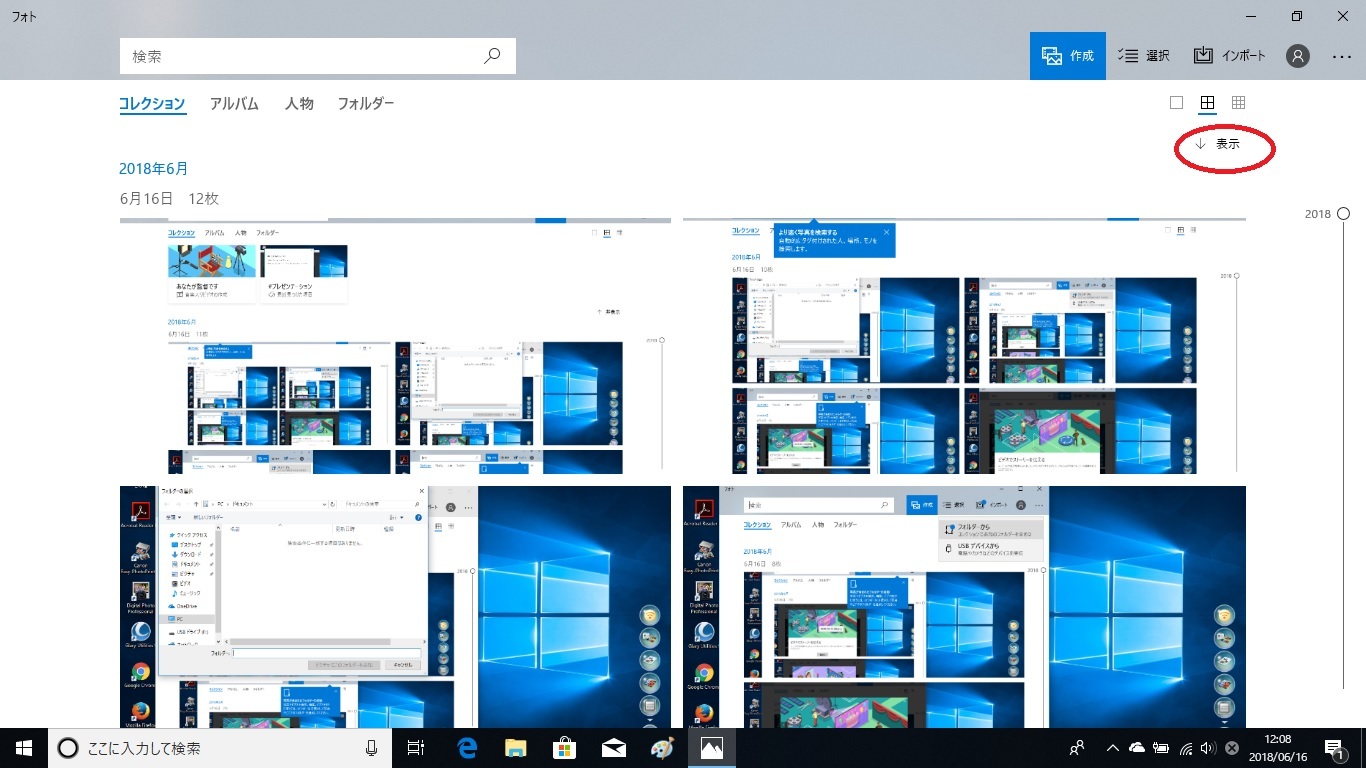Click the 表示 show button
1366x768 pixels.
[1218, 144]
